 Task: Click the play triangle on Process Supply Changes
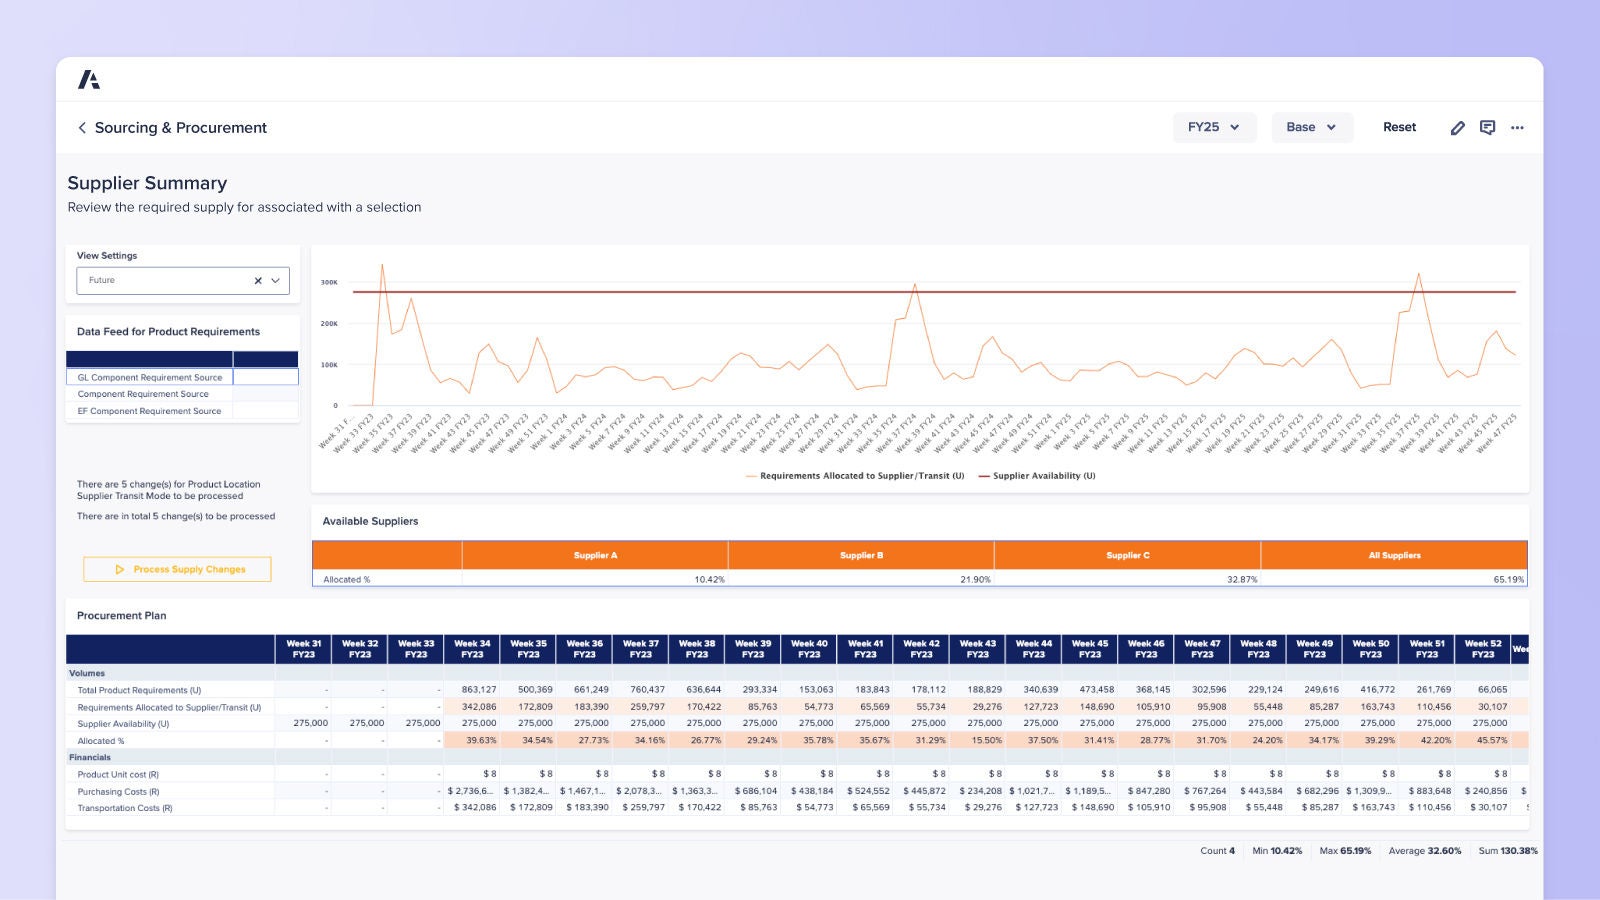pyautogui.click(x=118, y=569)
